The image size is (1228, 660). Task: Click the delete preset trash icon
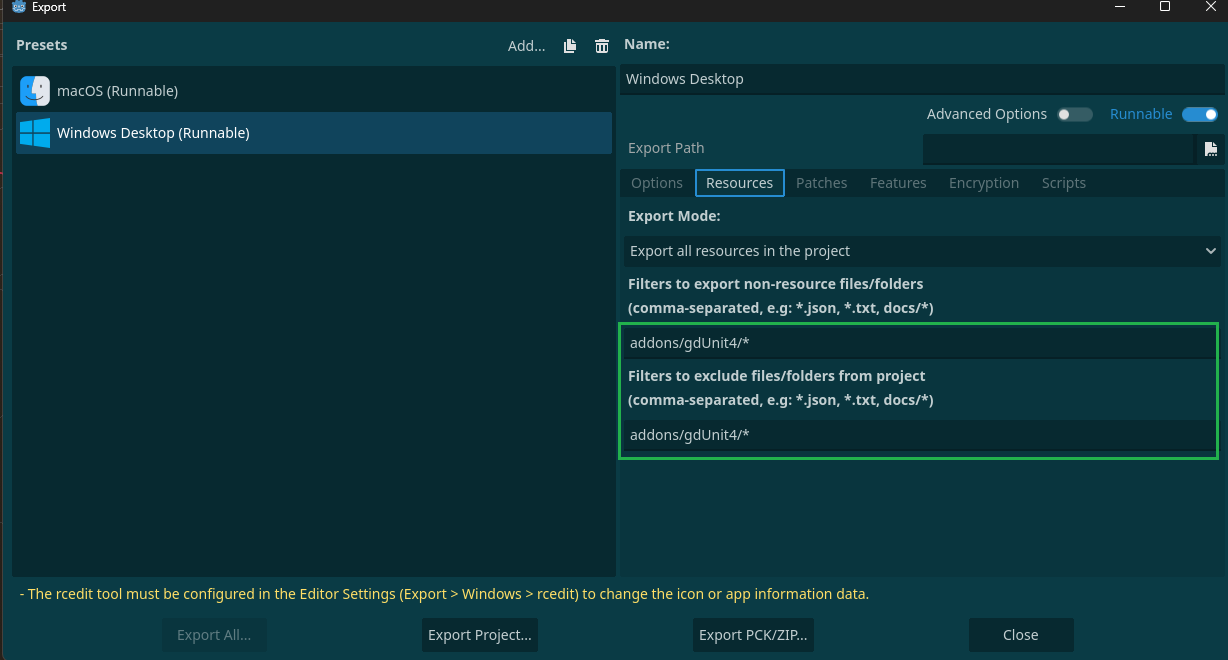point(601,46)
